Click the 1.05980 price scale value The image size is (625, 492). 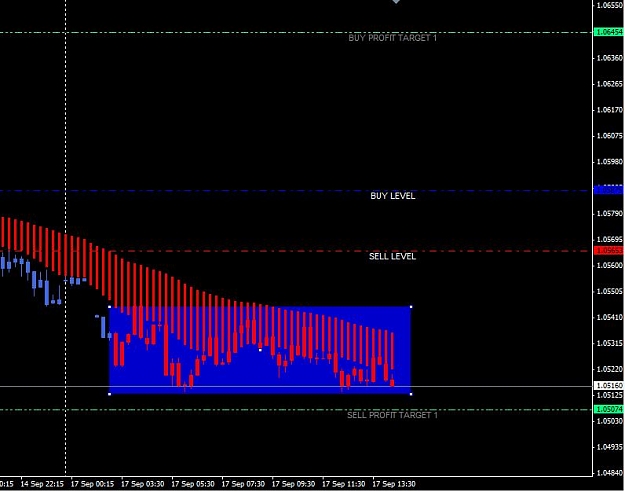[x=609, y=162]
